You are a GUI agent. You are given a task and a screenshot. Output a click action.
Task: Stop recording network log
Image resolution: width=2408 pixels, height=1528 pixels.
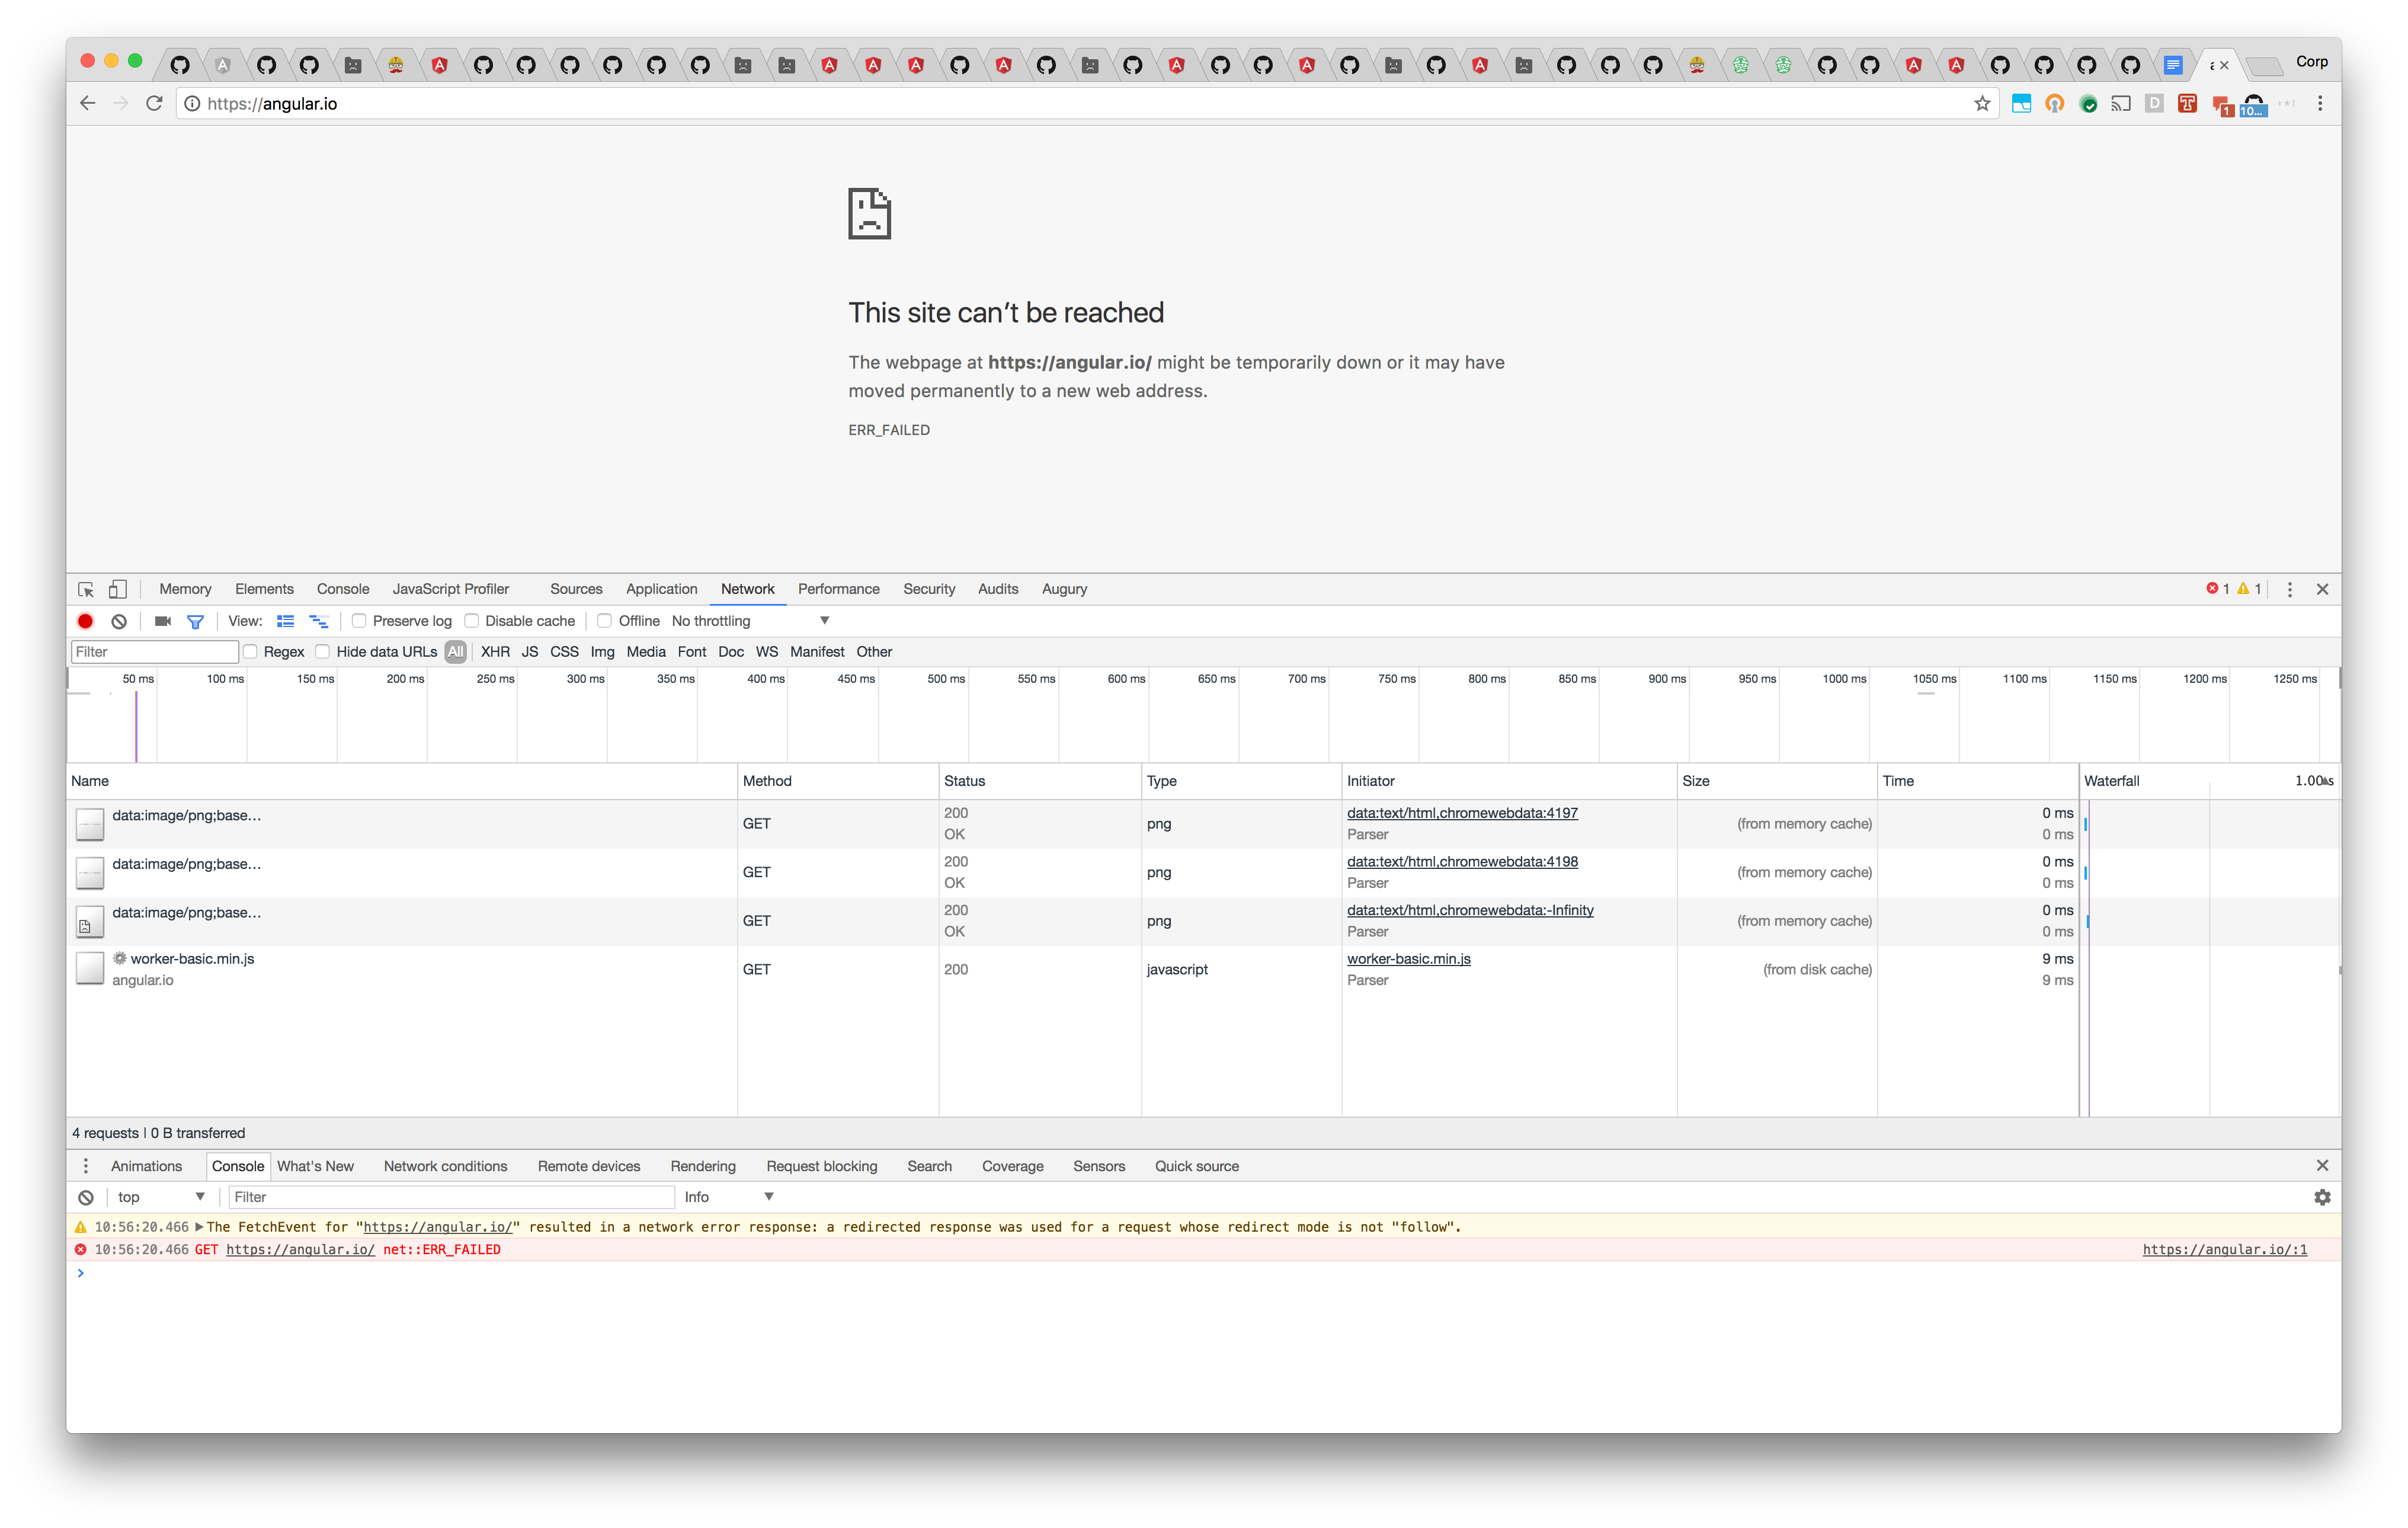[85, 621]
